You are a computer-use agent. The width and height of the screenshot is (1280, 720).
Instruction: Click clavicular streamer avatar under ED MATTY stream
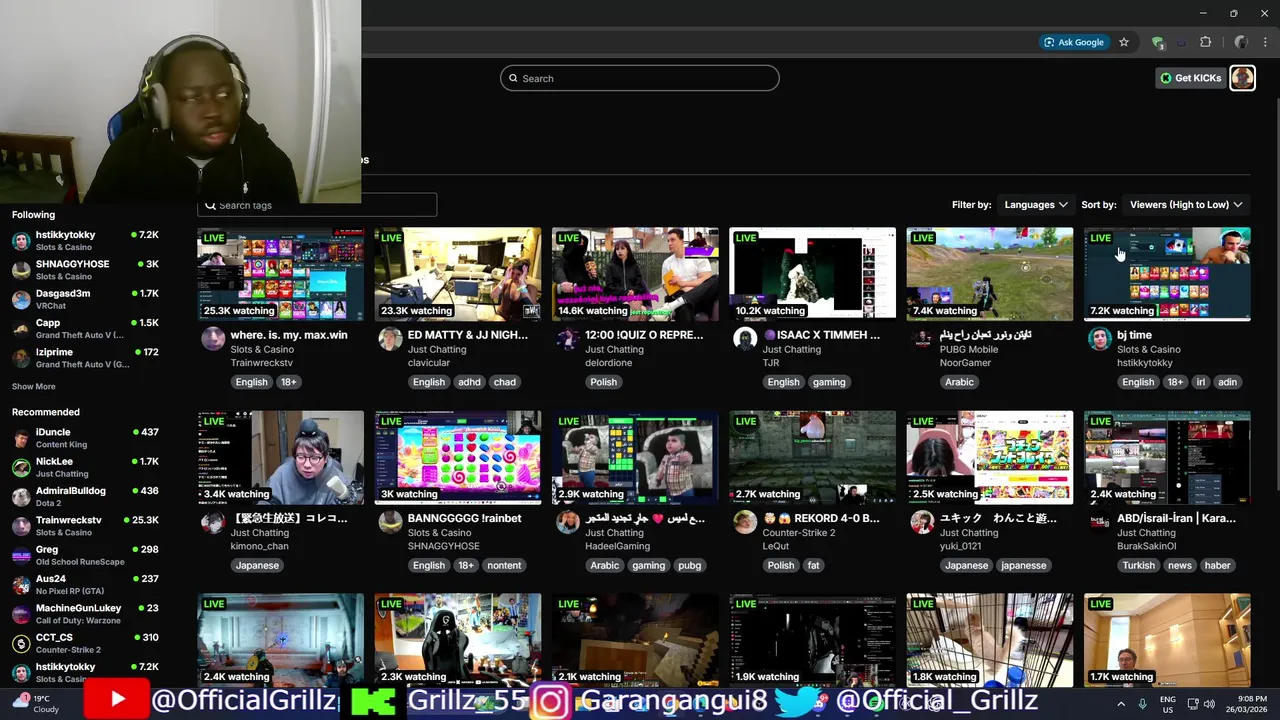[390, 338]
